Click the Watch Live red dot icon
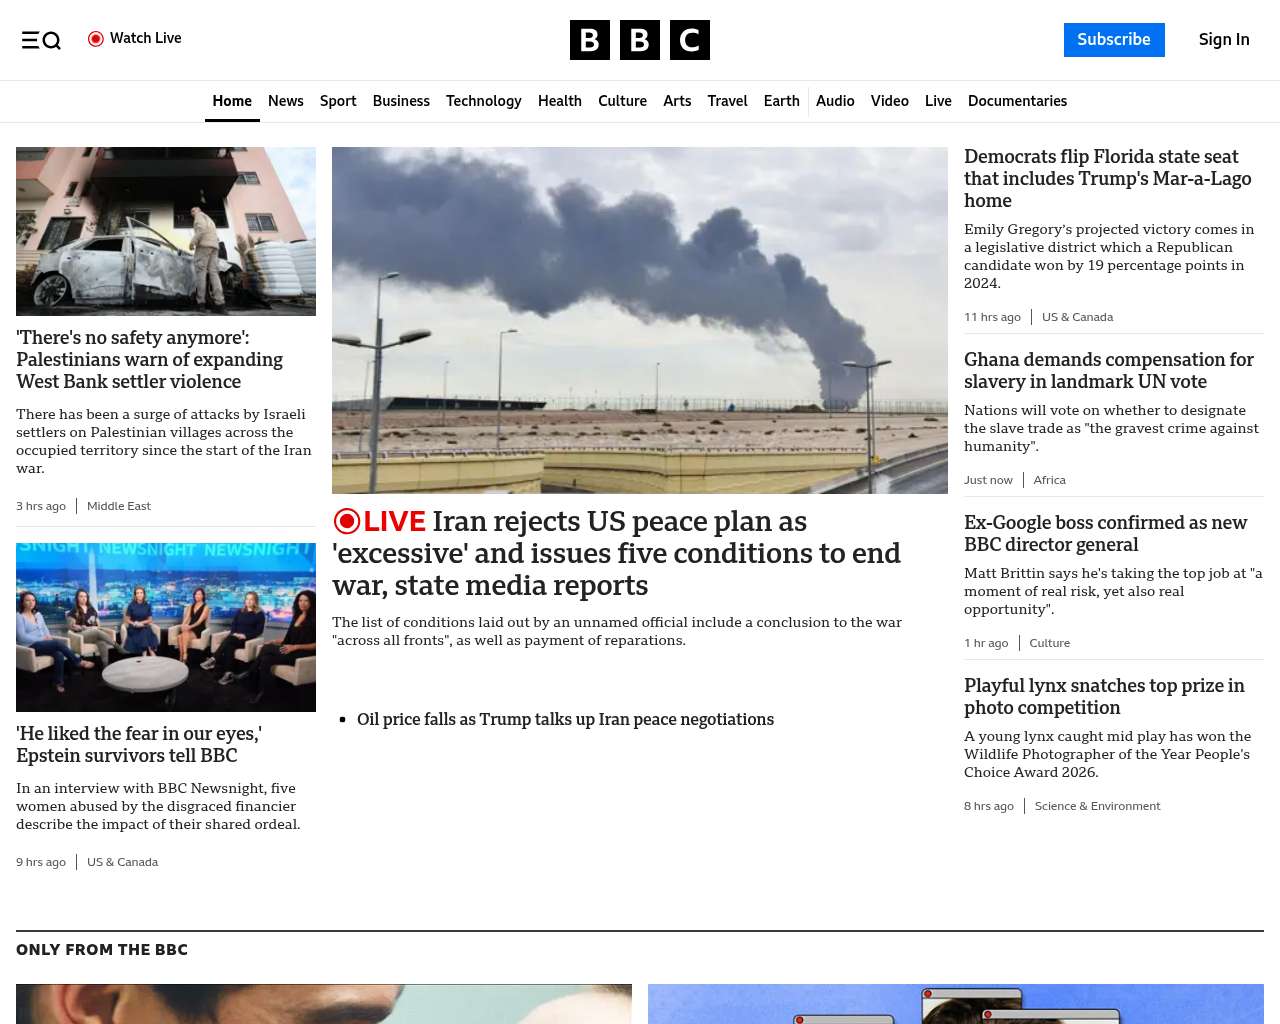 96,39
